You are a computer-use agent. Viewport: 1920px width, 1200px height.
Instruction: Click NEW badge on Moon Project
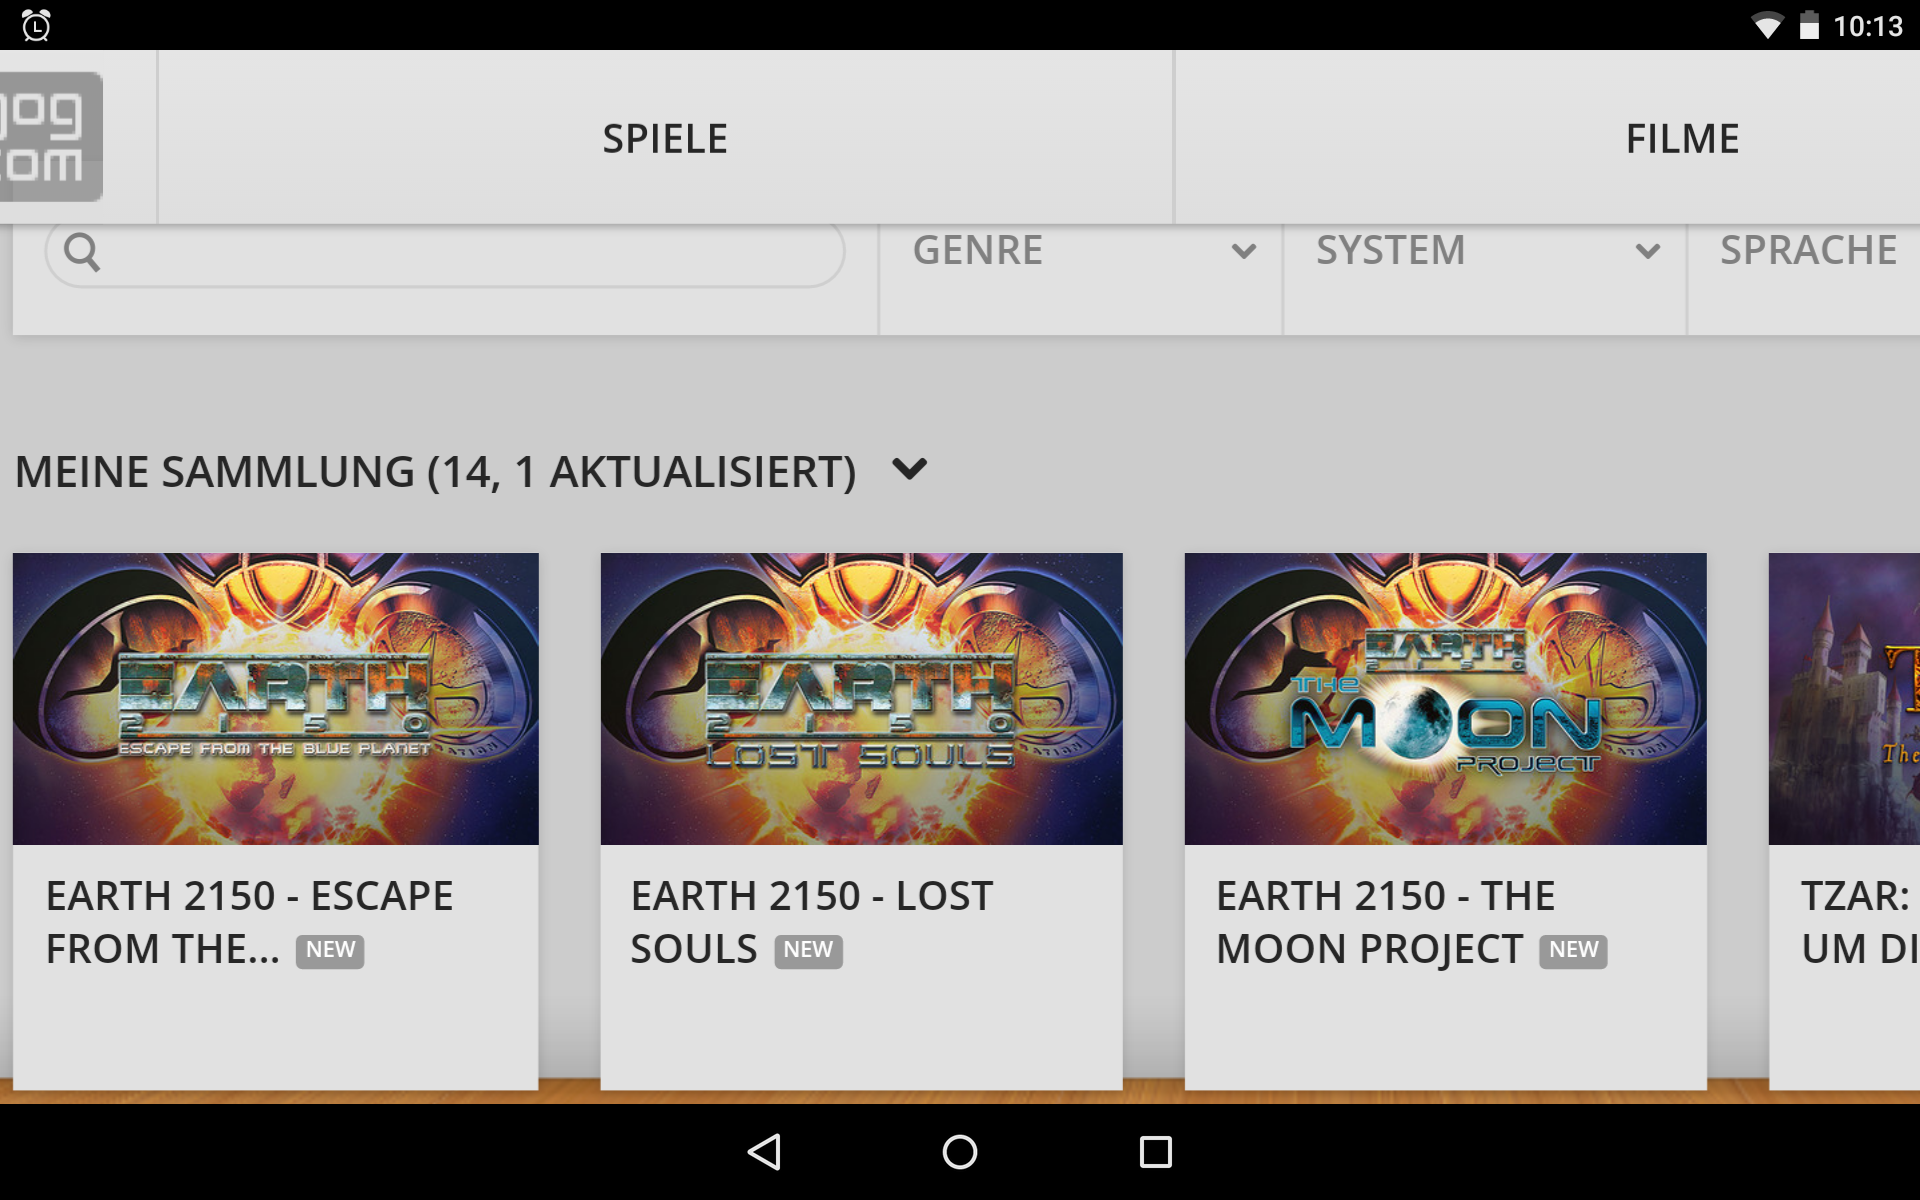[1573, 950]
